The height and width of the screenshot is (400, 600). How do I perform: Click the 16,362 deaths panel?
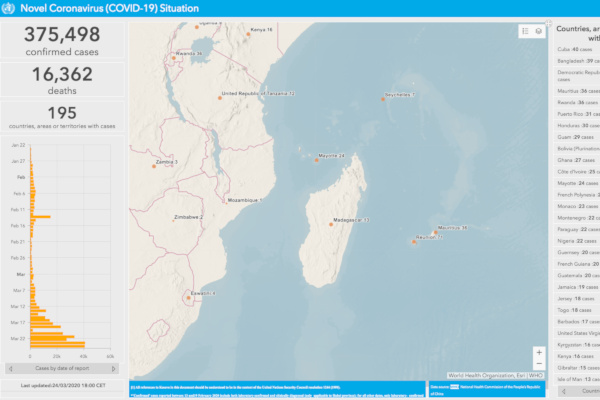62,80
